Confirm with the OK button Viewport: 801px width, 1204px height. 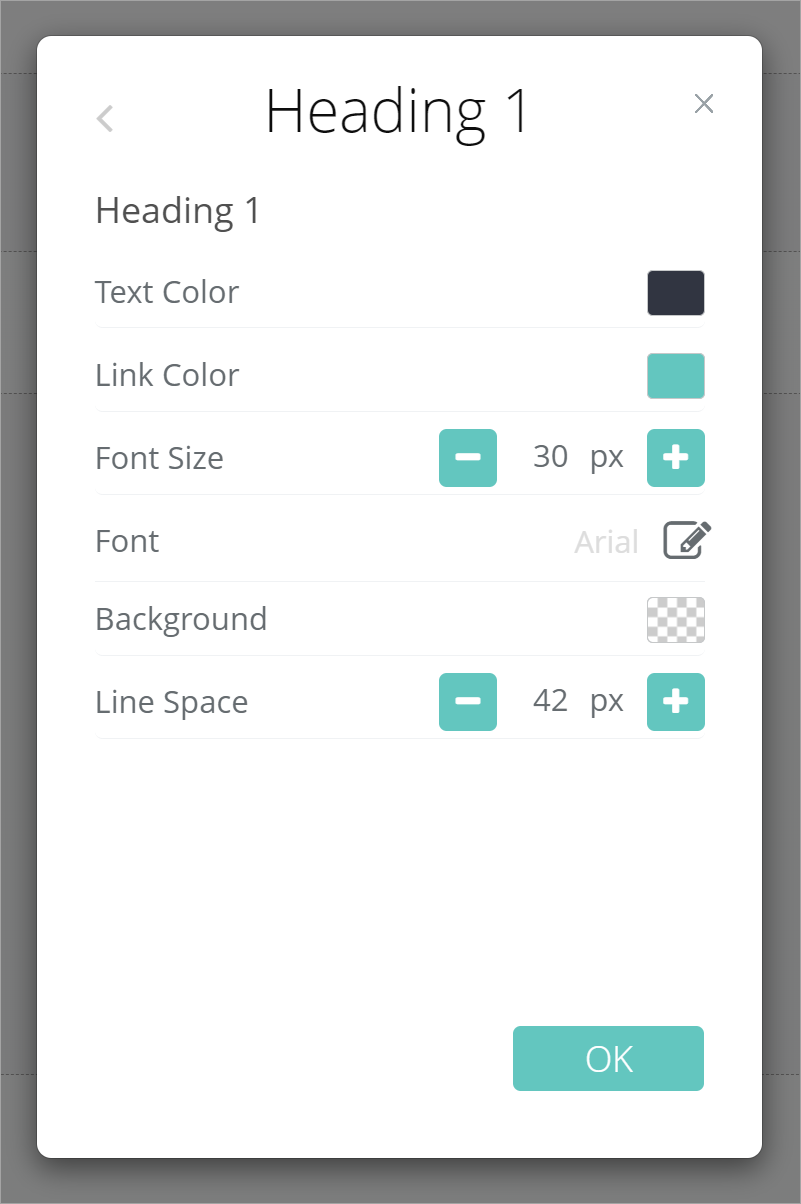pos(608,1058)
